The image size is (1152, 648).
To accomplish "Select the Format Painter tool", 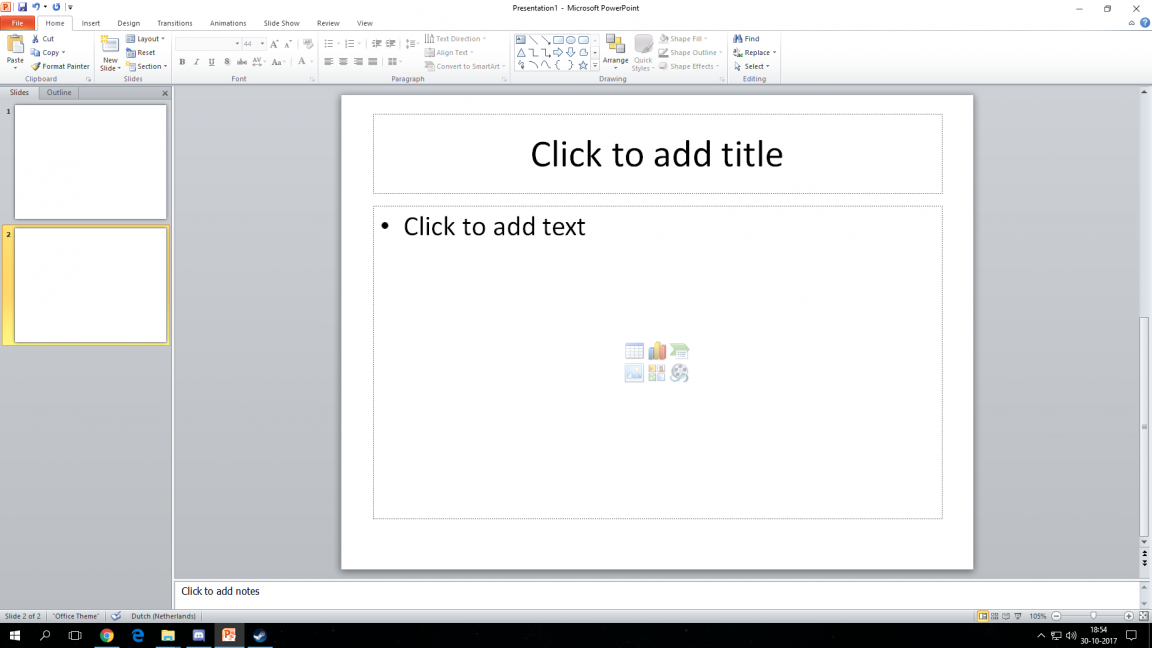I will point(60,67).
